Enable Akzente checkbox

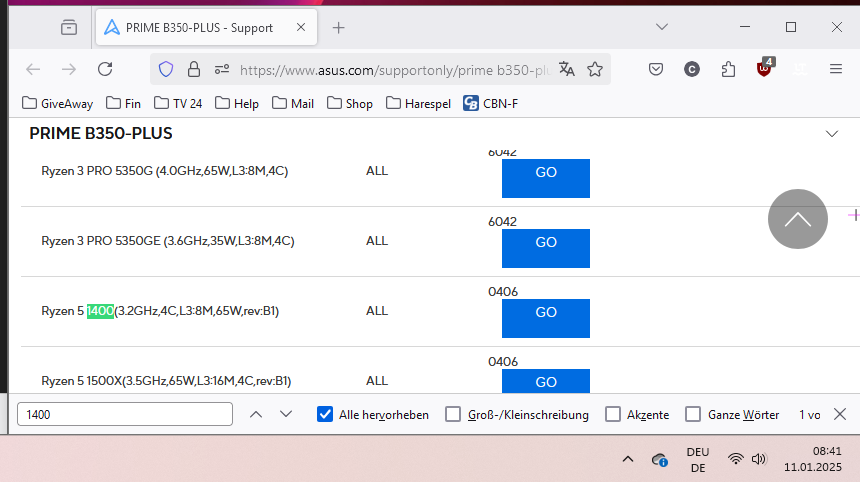pos(613,414)
